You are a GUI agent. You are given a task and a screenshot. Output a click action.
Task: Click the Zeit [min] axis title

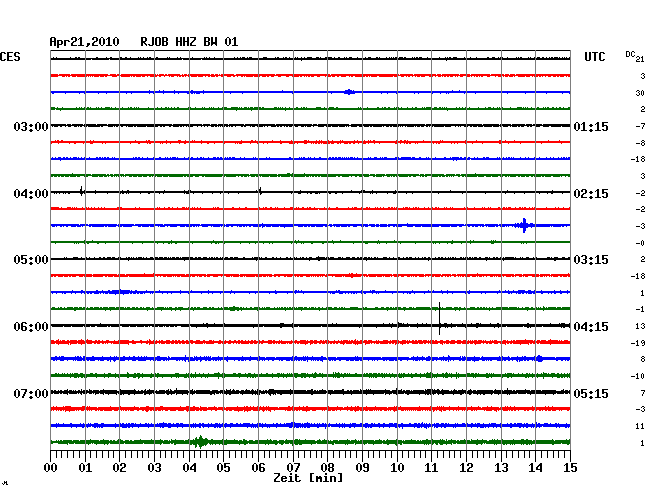coord(308,478)
